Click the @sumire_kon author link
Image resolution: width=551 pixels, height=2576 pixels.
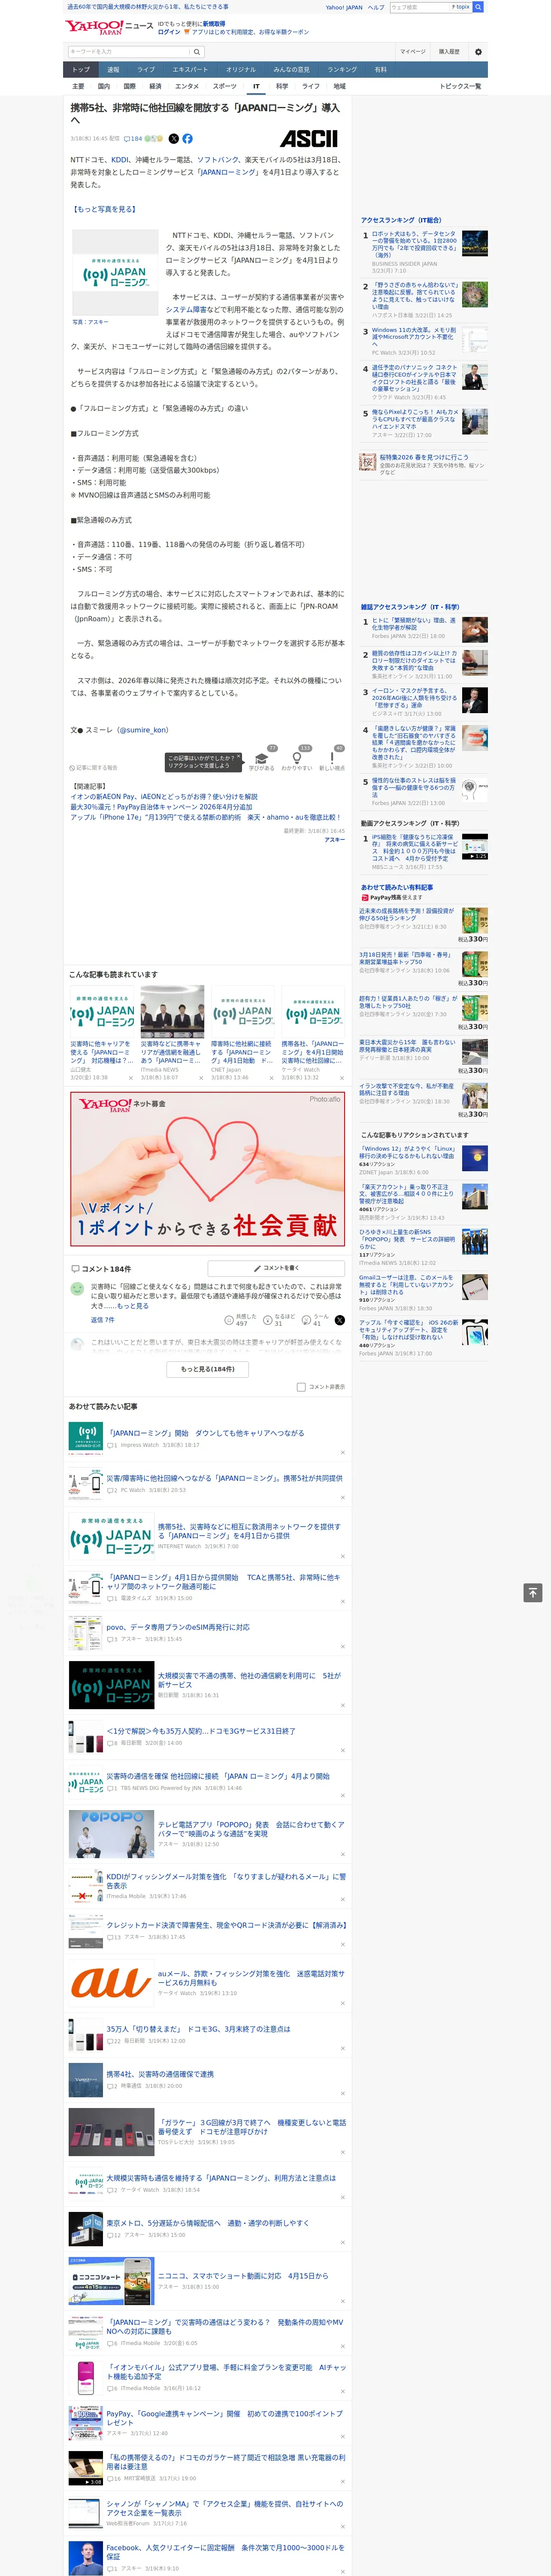(142, 730)
